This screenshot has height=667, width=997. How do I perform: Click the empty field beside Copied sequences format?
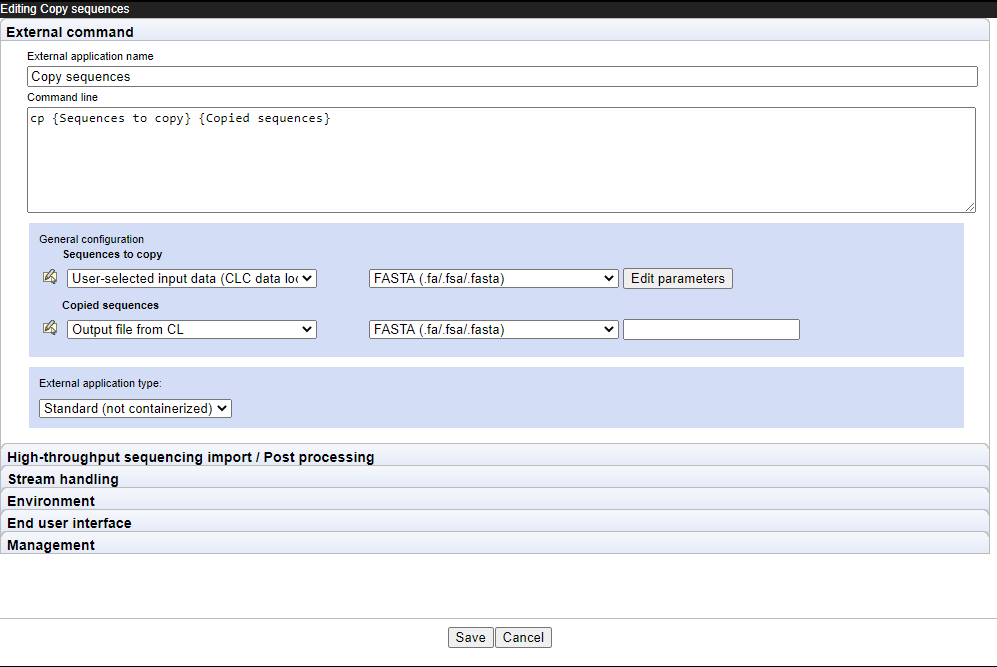pyautogui.click(x=711, y=329)
